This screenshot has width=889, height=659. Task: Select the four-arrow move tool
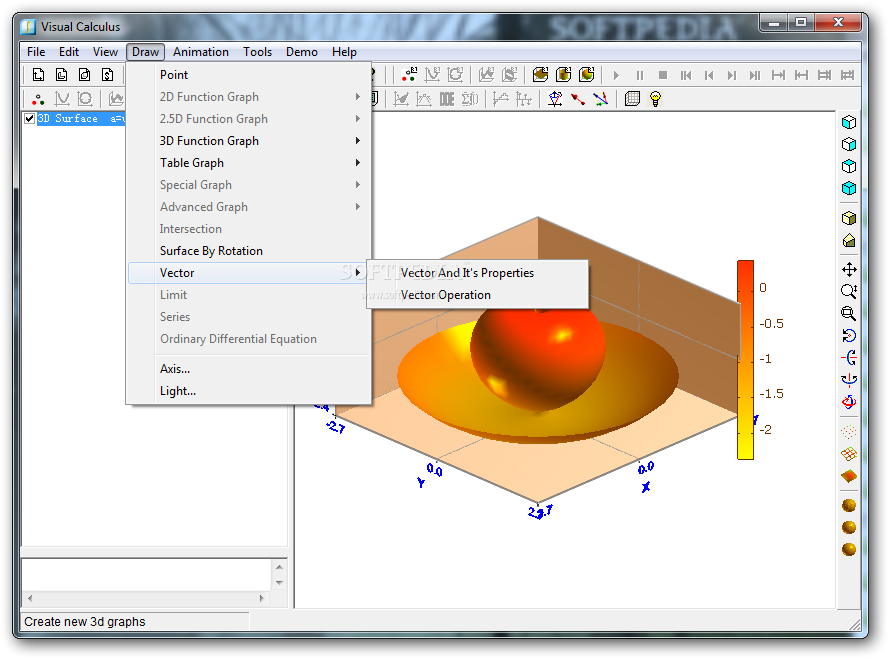849,269
